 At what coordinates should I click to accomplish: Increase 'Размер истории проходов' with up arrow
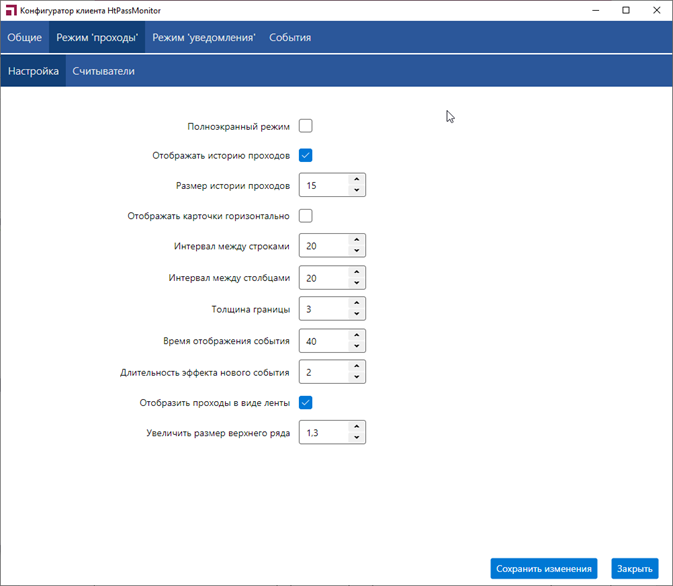click(x=356, y=180)
